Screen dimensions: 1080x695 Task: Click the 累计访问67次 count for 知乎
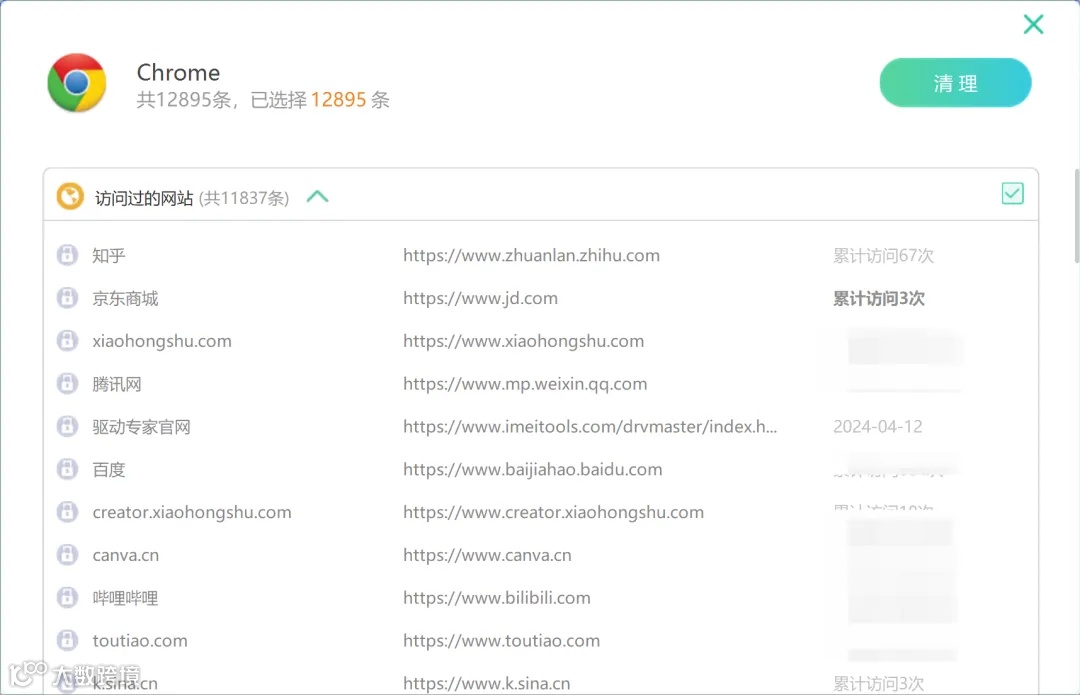tap(884, 256)
